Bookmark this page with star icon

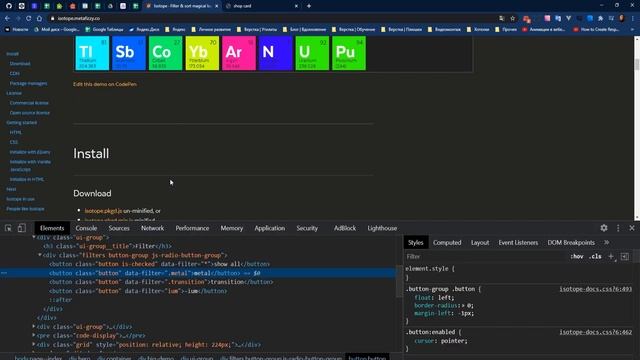click(x=513, y=18)
